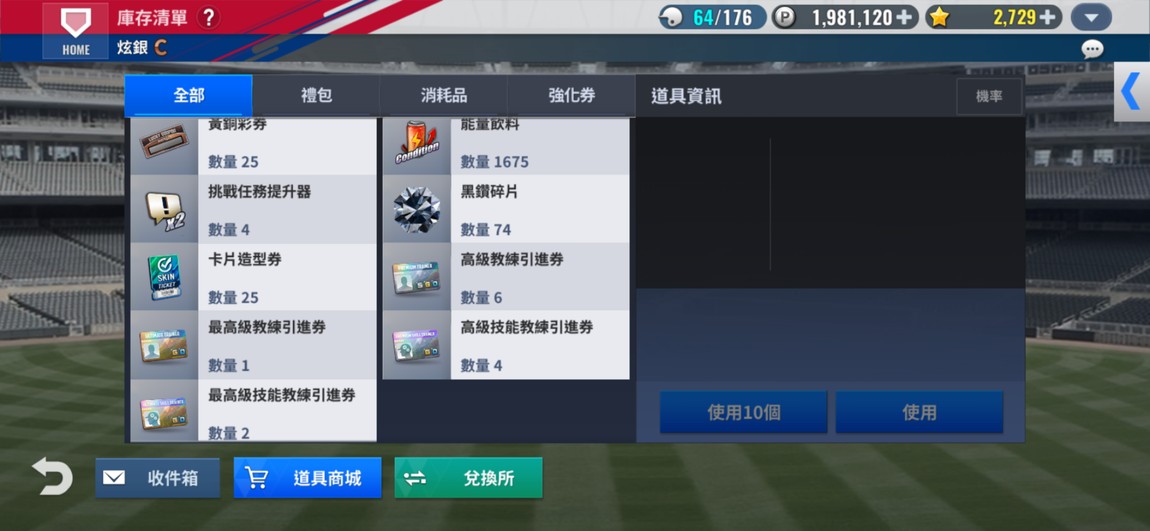Expand the top-right dropdown arrow menu
This screenshot has height=531, width=1150.
(1091, 18)
